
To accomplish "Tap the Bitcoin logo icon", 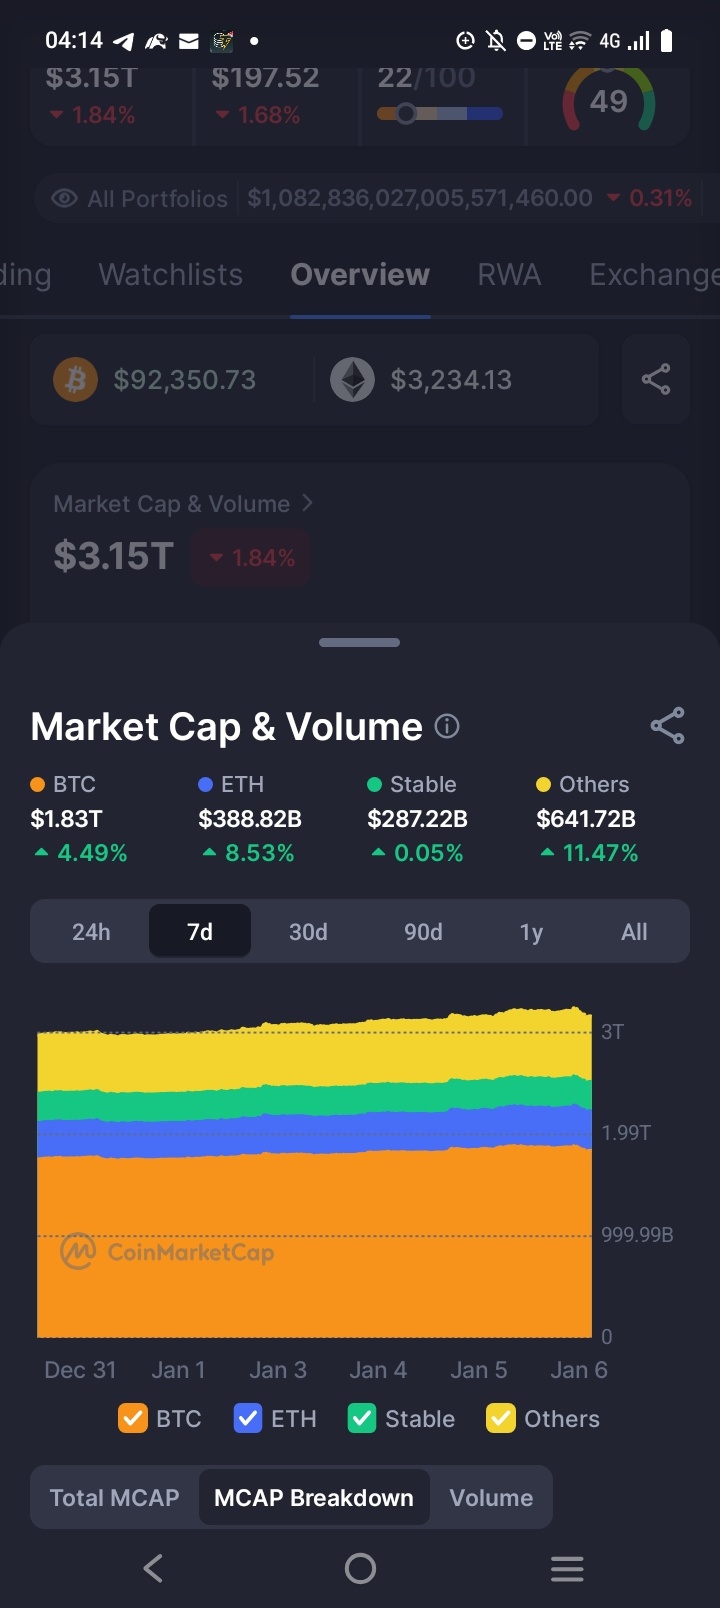I will pos(75,380).
